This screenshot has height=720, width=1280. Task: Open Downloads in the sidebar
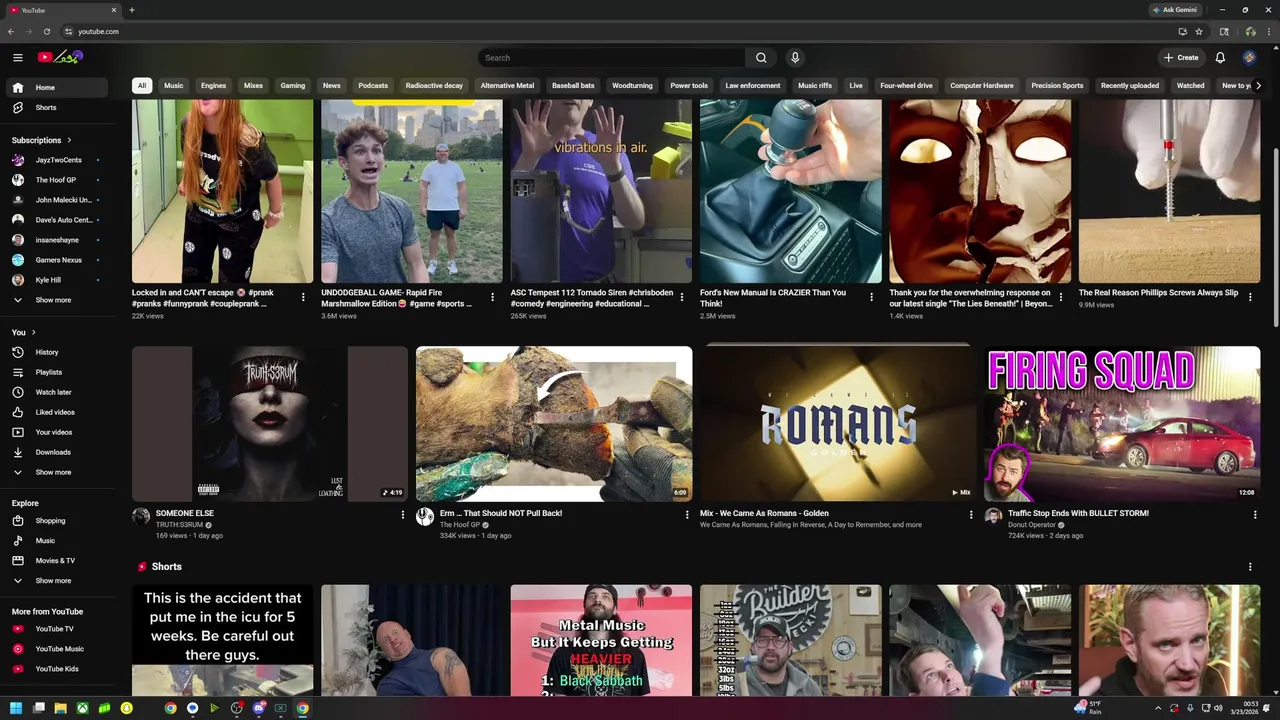click(53, 452)
